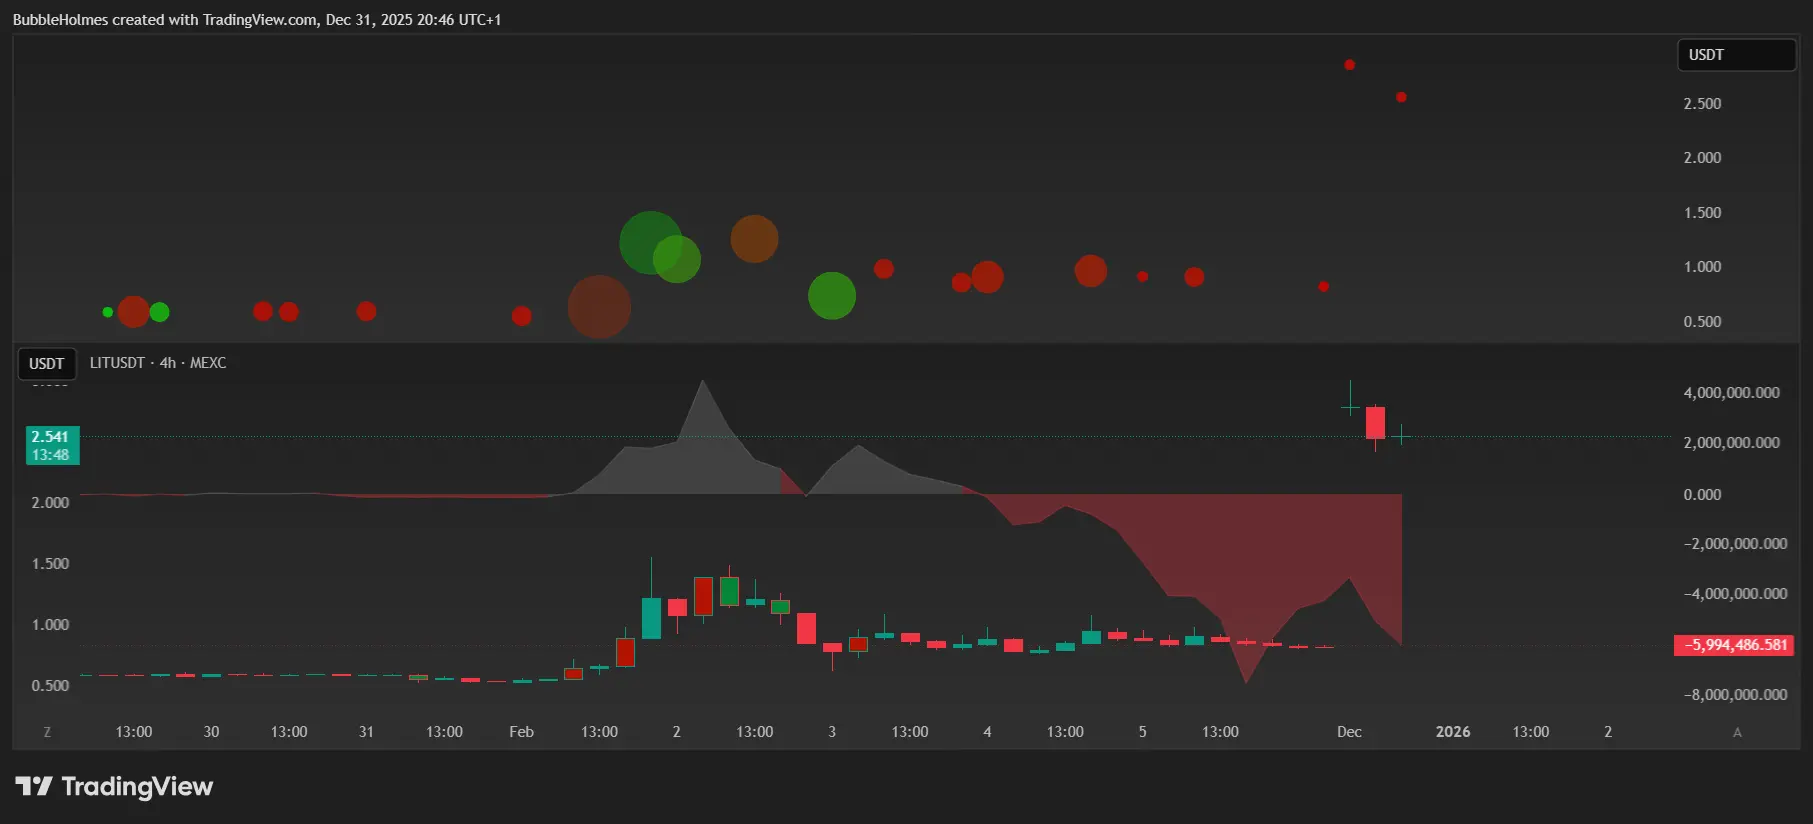Open the timezone 'Z' button on time axis
1813x824 pixels.
tap(47, 732)
